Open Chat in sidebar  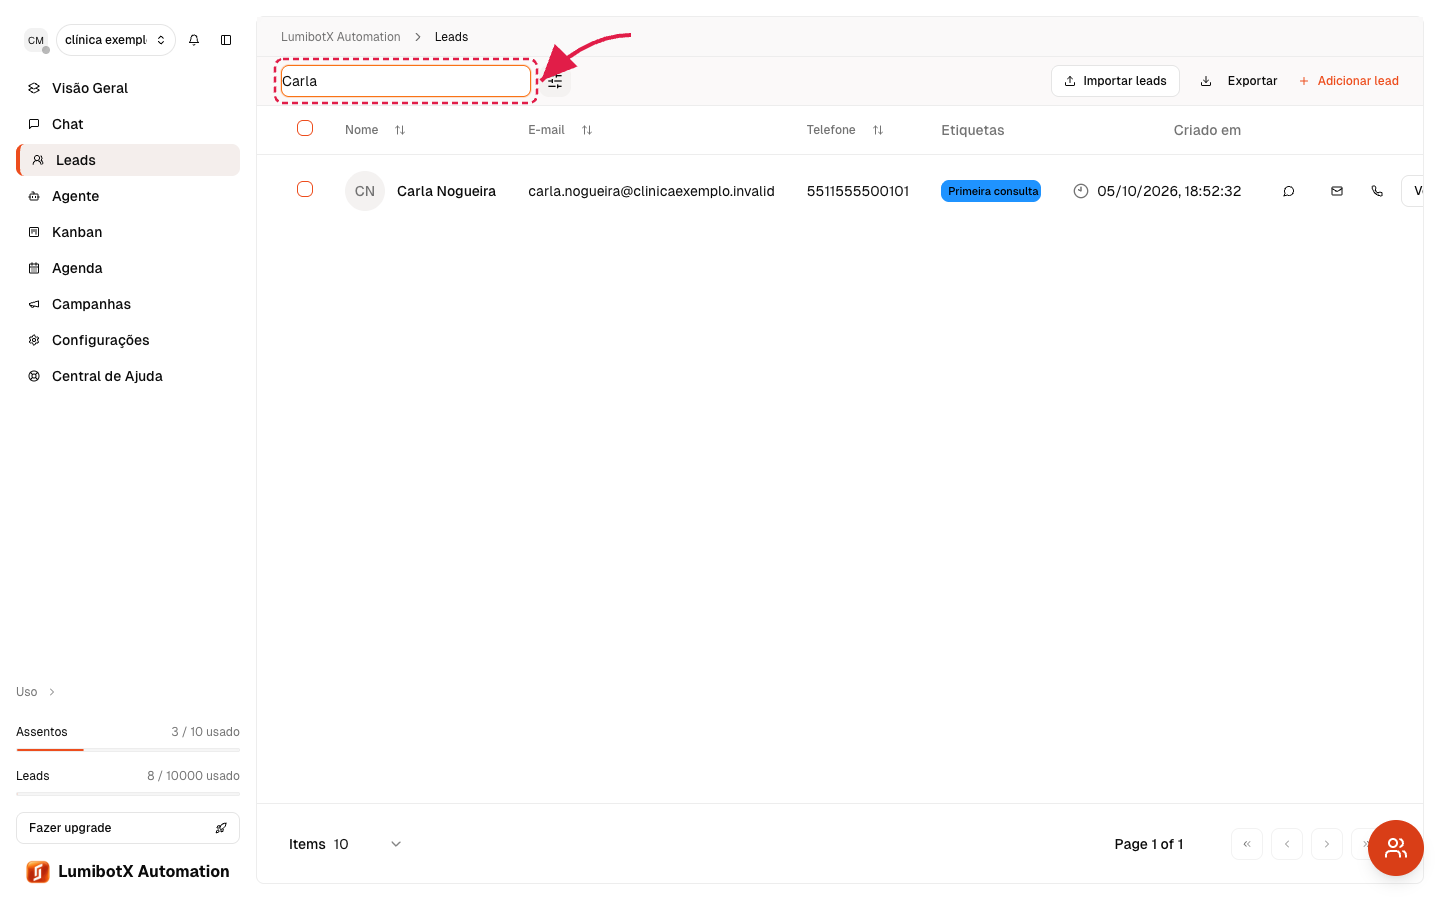128,124
